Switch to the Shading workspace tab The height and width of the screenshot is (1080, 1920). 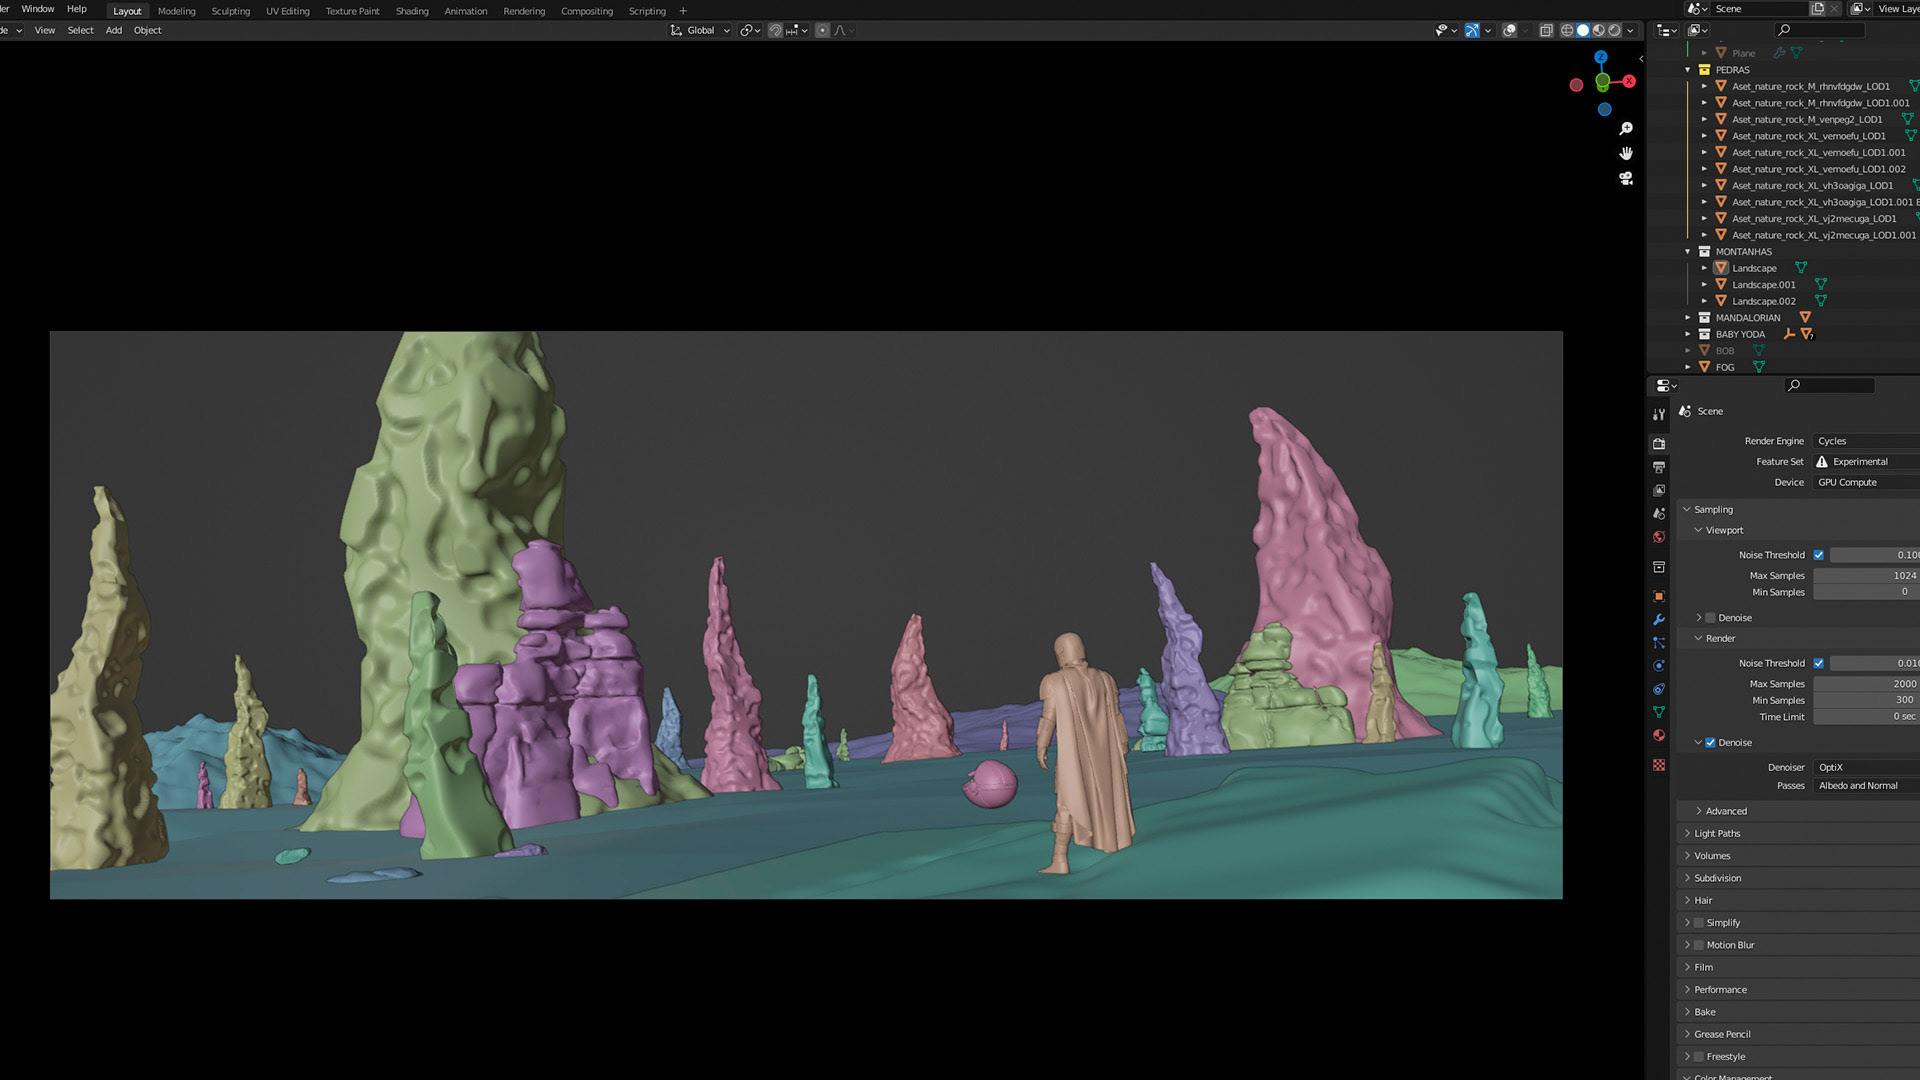tap(412, 11)
